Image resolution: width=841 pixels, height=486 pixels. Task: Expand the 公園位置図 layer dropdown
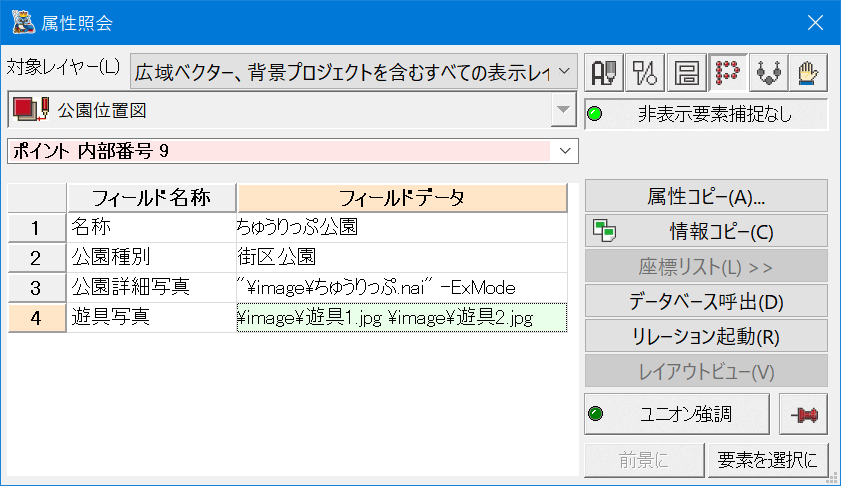pos(563,110)
